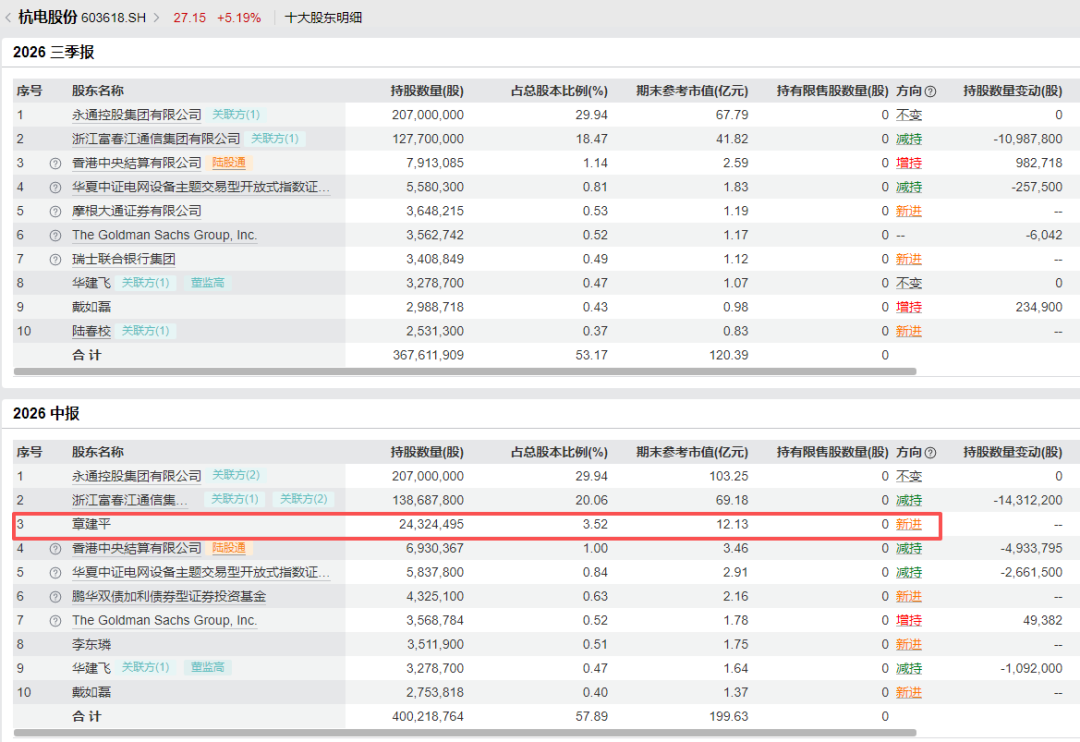This screenshot has width=1080, height=742.
Task: Open 关联方(1) tag beside 陆春校
Action: 145,331
